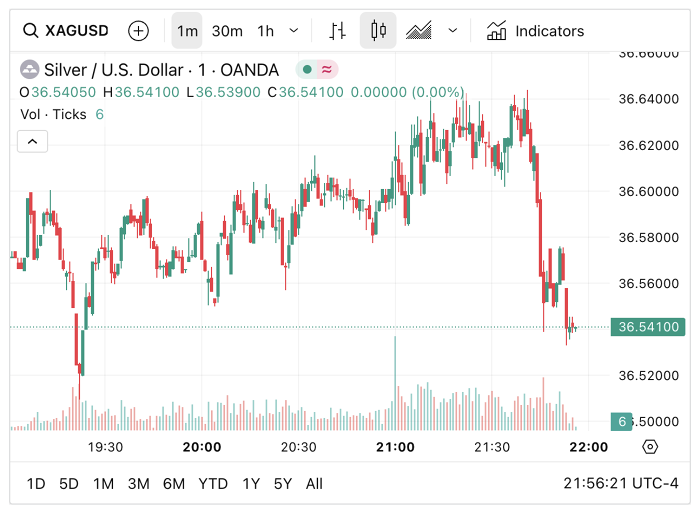Set range to 1Y
This screenshot has width=700, height=510.
251,484
